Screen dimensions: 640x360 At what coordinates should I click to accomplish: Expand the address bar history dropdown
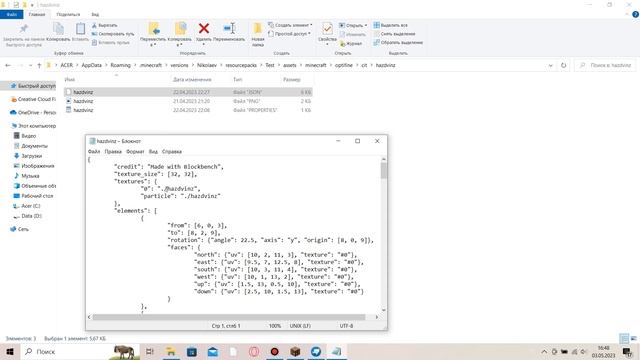pyautogui.click(x=550, y=65)
